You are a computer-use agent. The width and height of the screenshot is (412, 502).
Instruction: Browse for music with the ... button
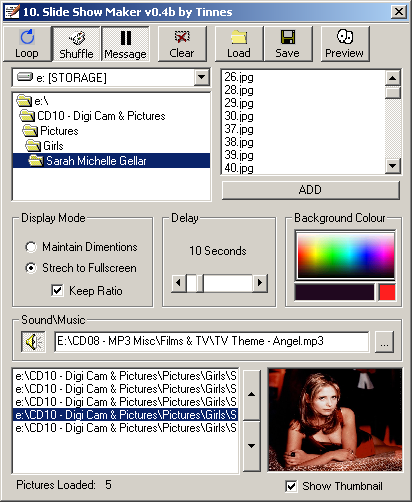(384, 342)
